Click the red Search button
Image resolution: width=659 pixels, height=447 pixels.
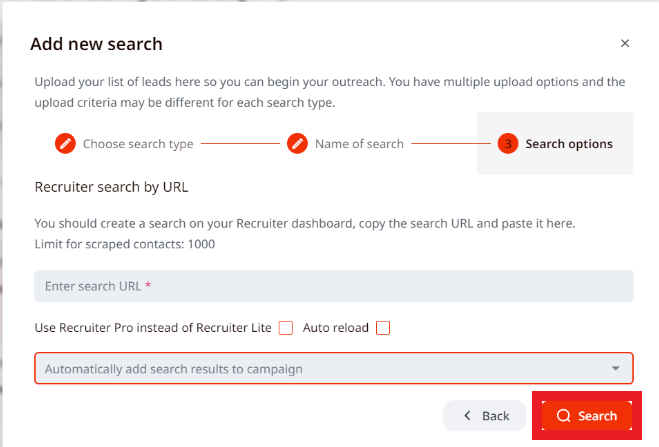pos(587,416)
